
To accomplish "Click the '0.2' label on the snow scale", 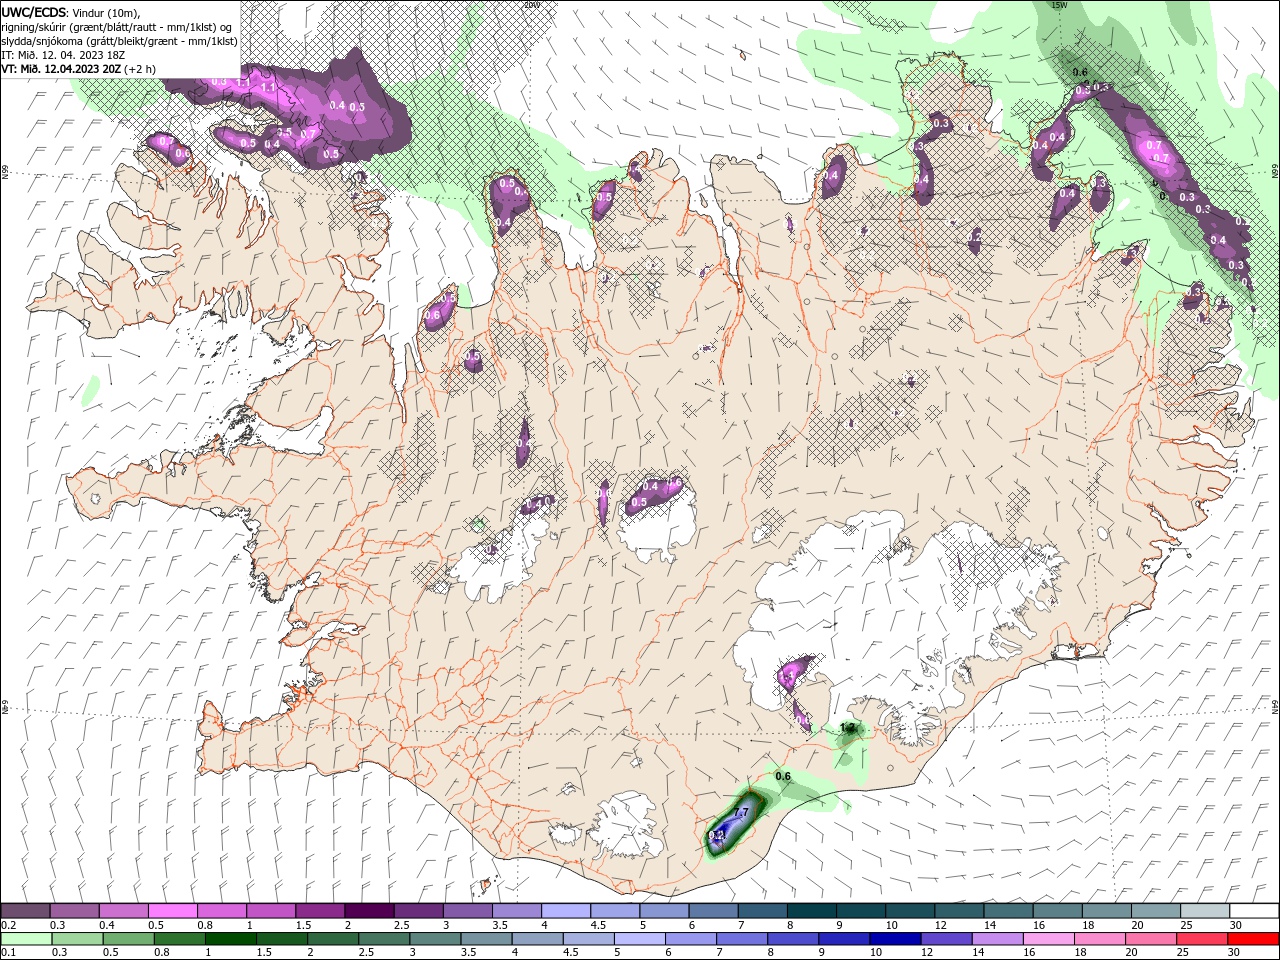I will (8, 926).
